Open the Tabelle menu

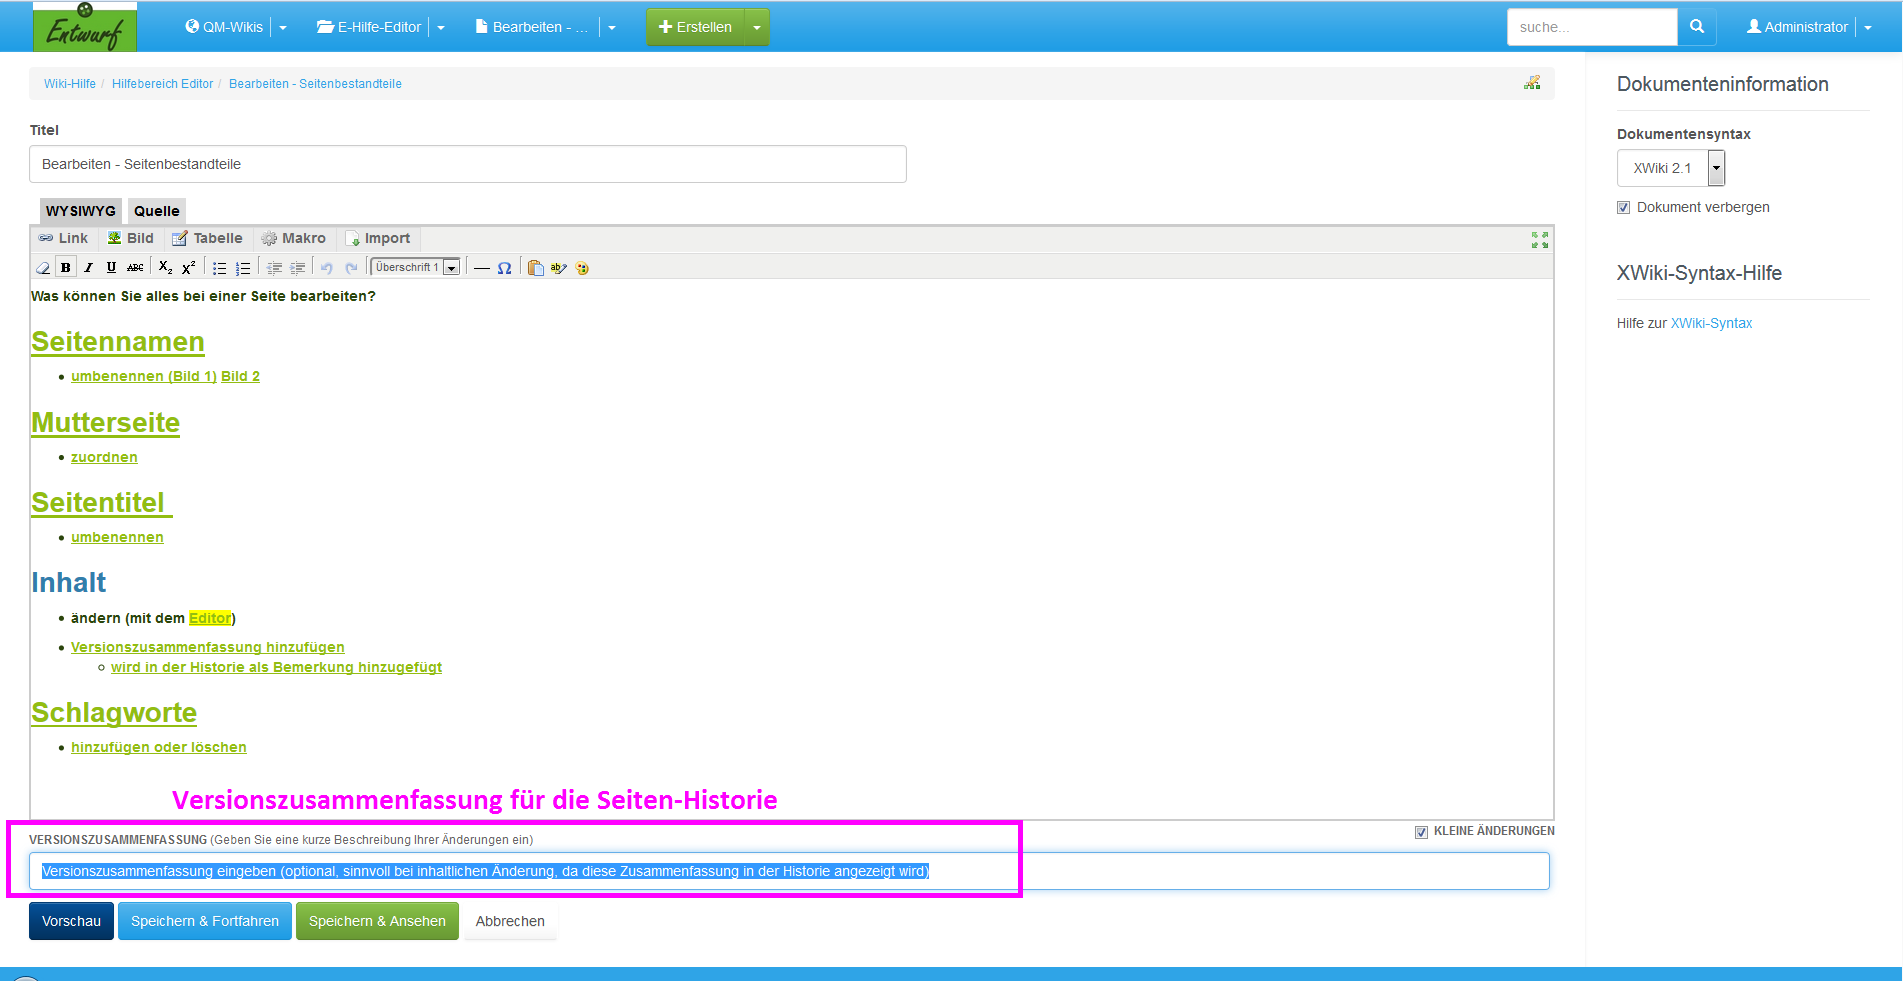point(208,238)
